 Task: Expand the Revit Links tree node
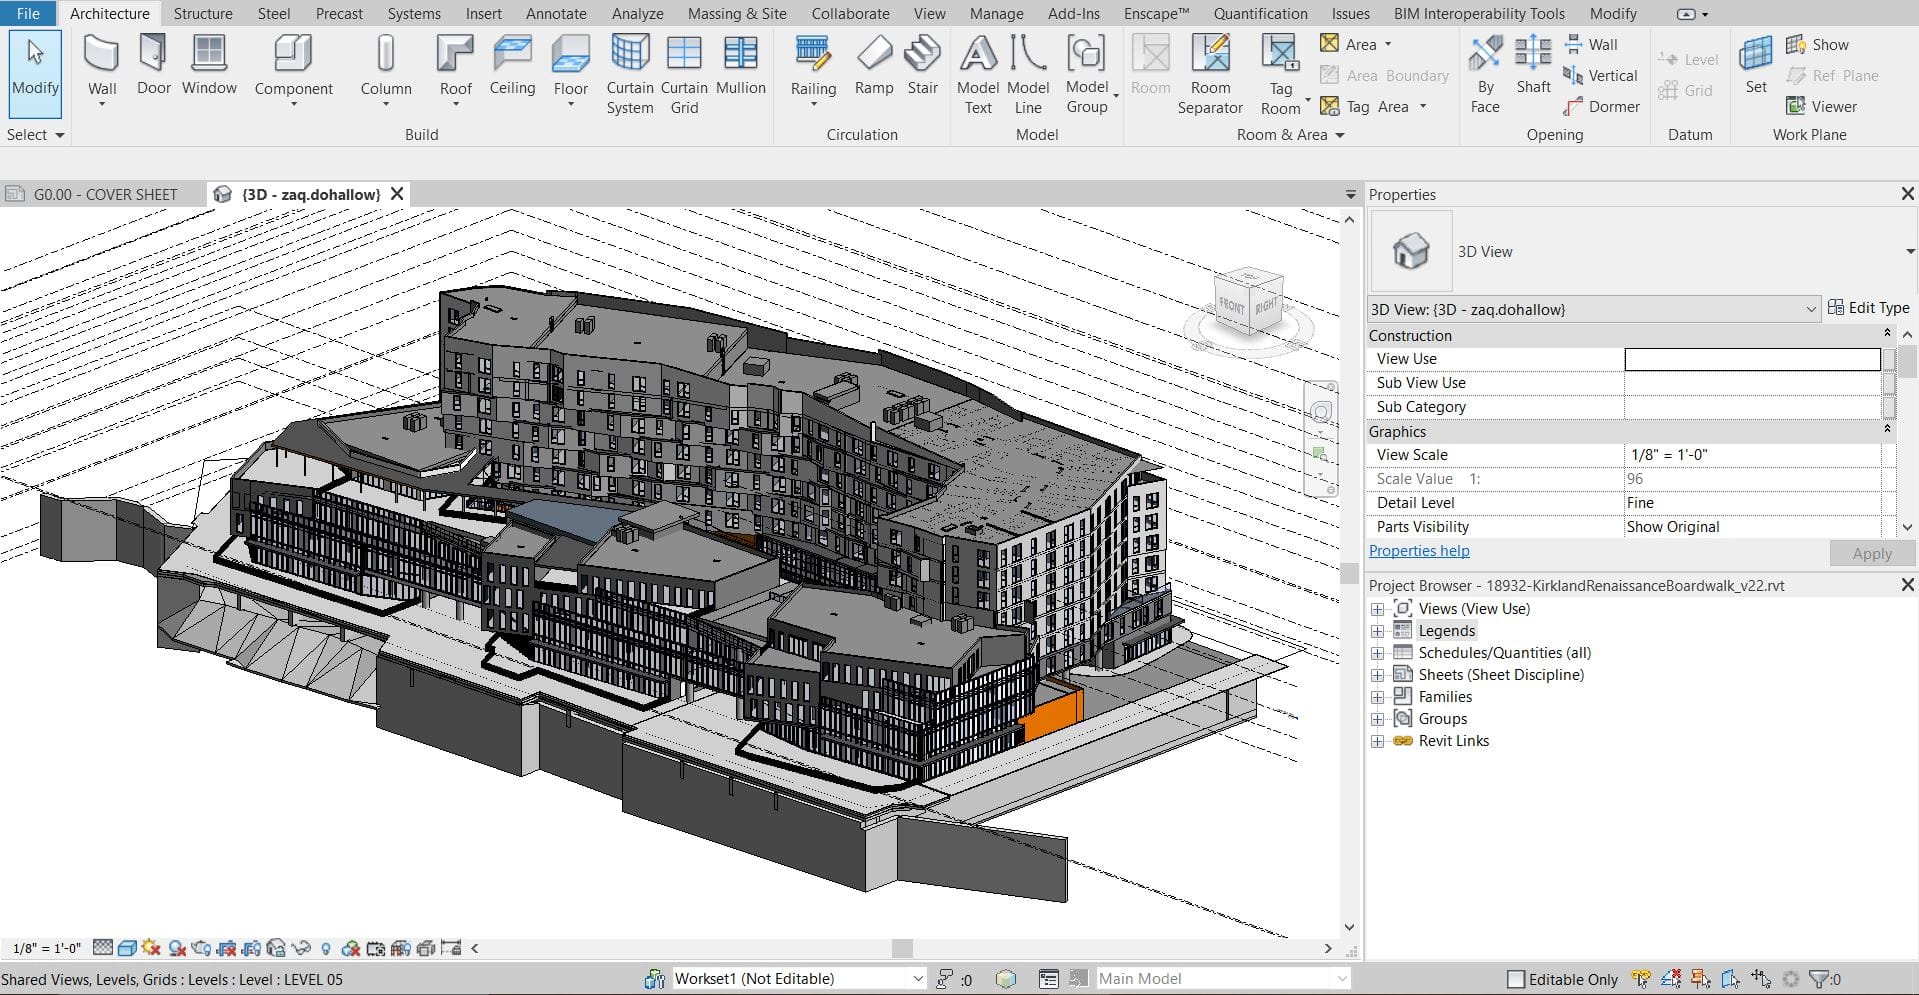coord(1377,741)
